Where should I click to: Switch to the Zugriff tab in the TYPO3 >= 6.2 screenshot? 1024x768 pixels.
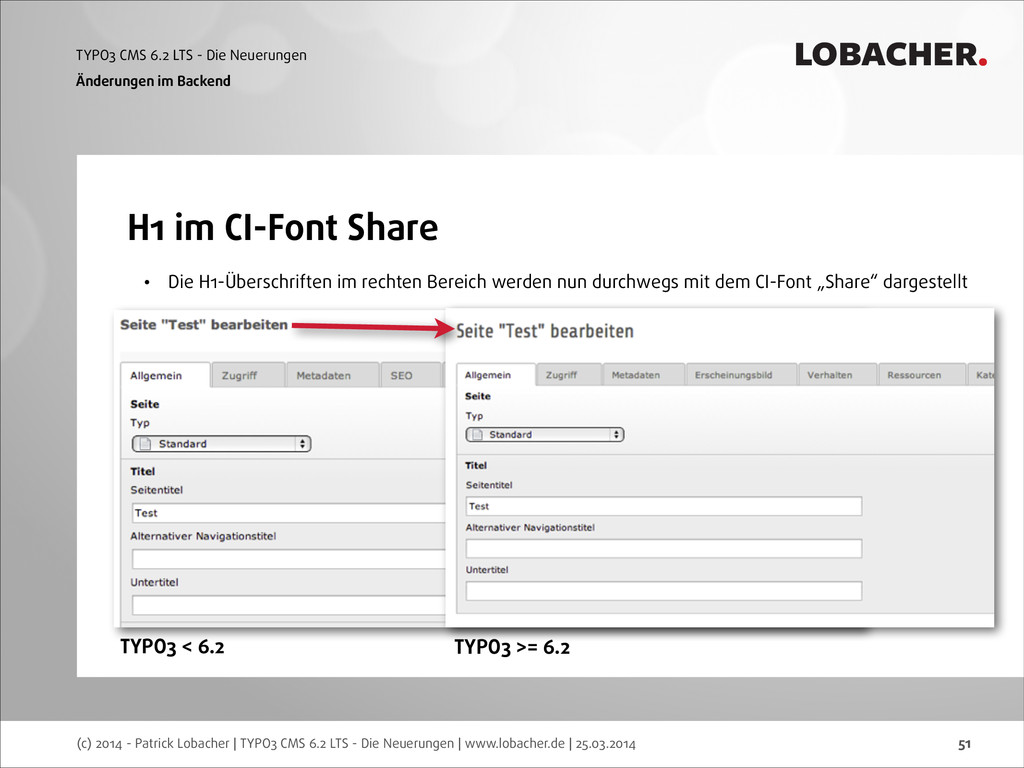(x=569, y=375)
